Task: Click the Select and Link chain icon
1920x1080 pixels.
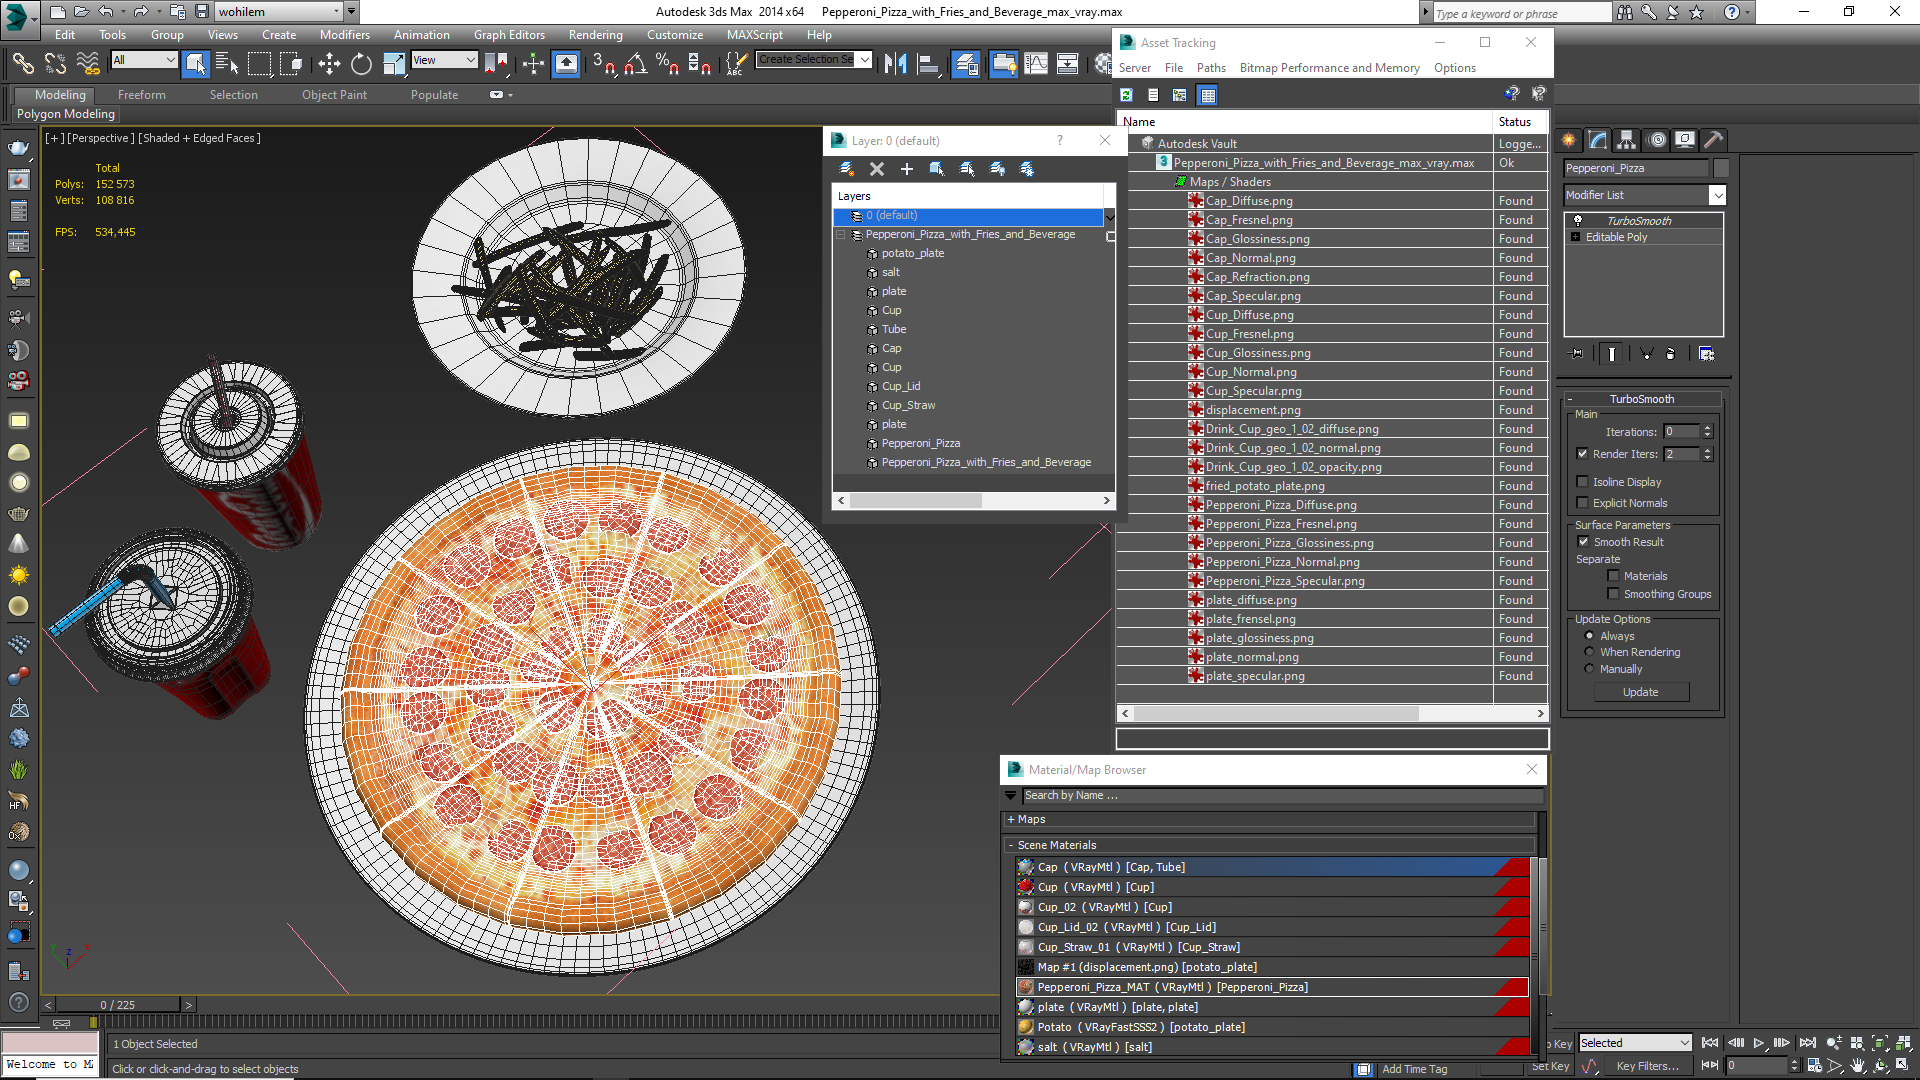Action: 23,64
